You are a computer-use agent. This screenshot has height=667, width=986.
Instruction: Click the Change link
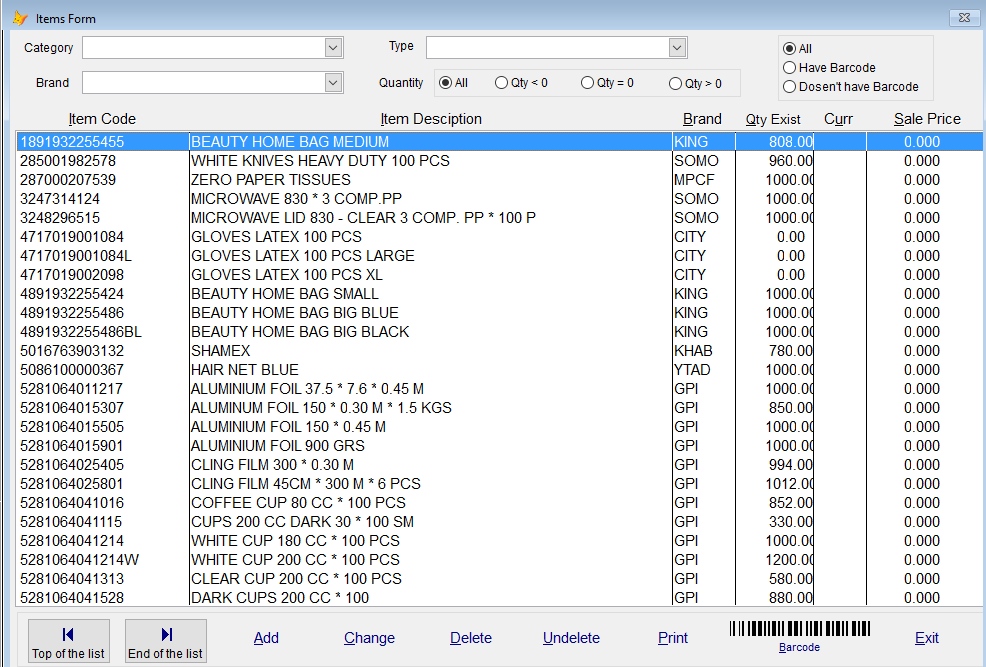[x=369, y=637]
